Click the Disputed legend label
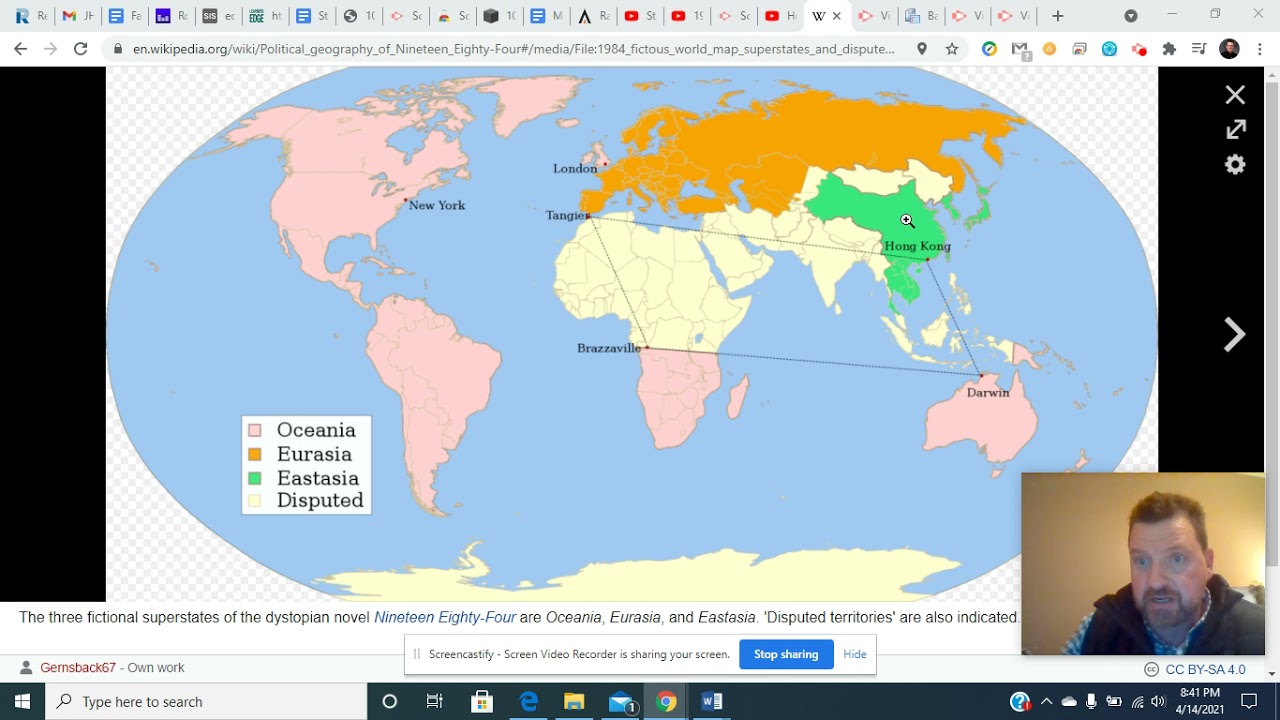This screenshot has height=720, width=1280. pyautogui.click(x=320, y=501)
